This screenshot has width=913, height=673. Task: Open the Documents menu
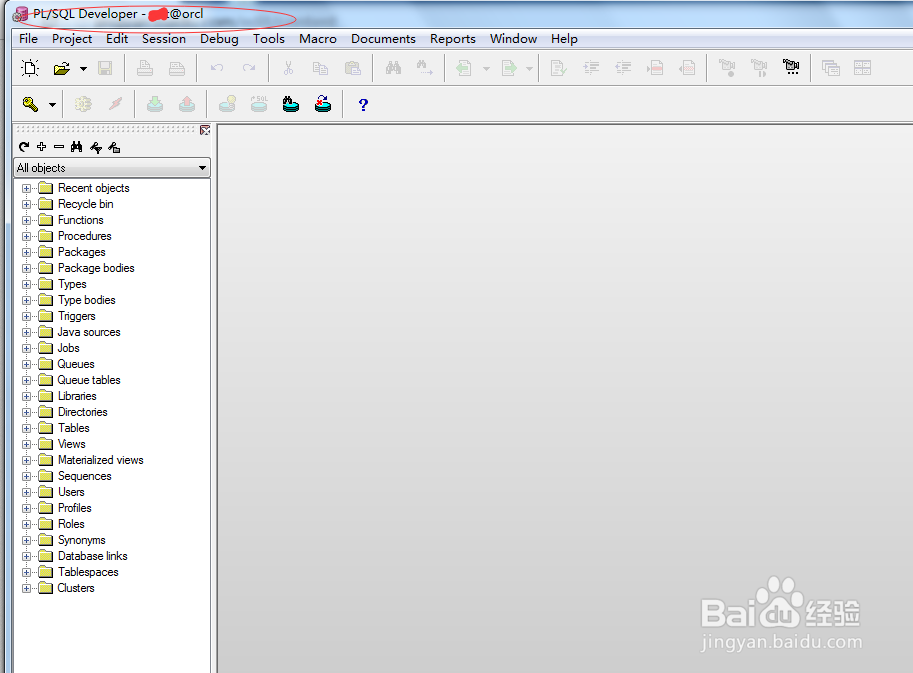tap(383, 39)
